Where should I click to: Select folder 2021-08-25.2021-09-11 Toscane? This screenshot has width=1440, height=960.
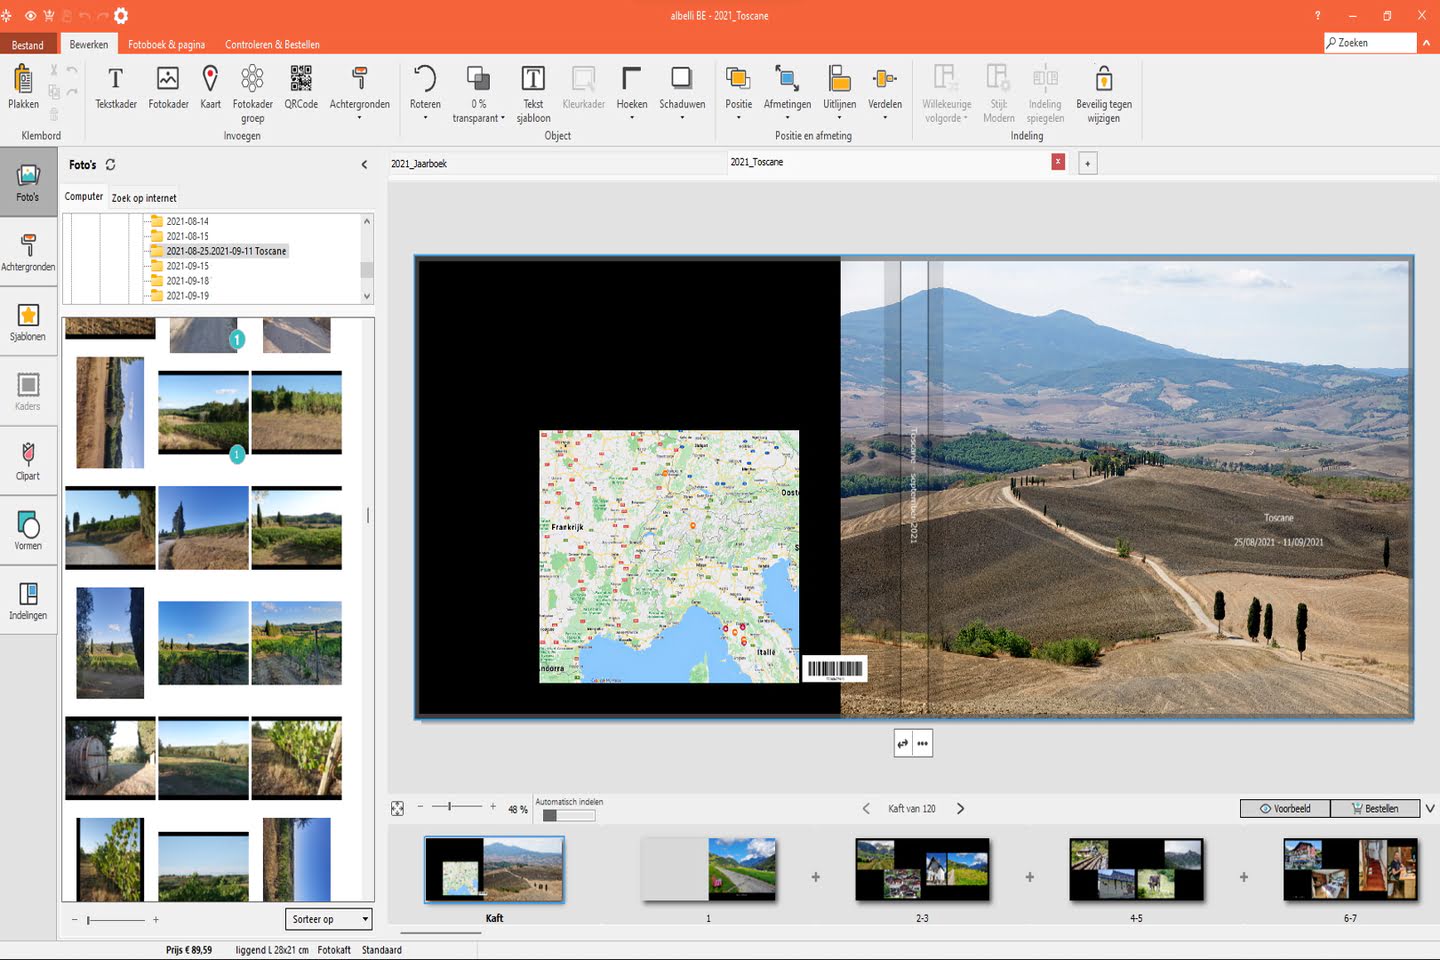click(226, 251)
